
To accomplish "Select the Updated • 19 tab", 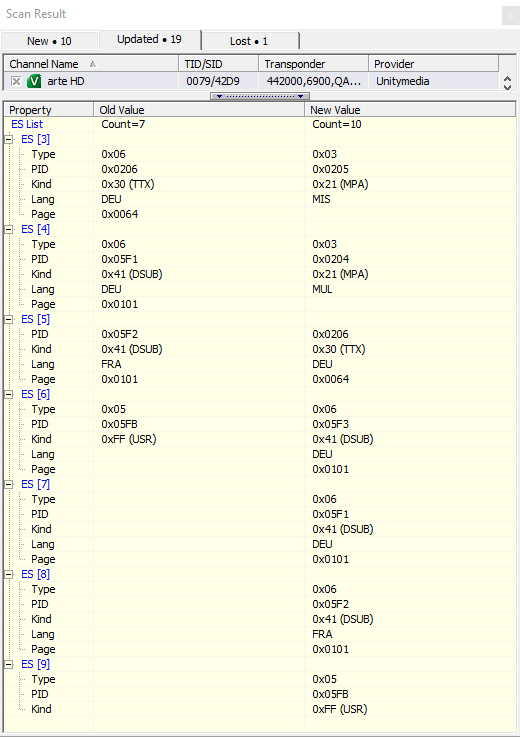I will click(150, 39).
